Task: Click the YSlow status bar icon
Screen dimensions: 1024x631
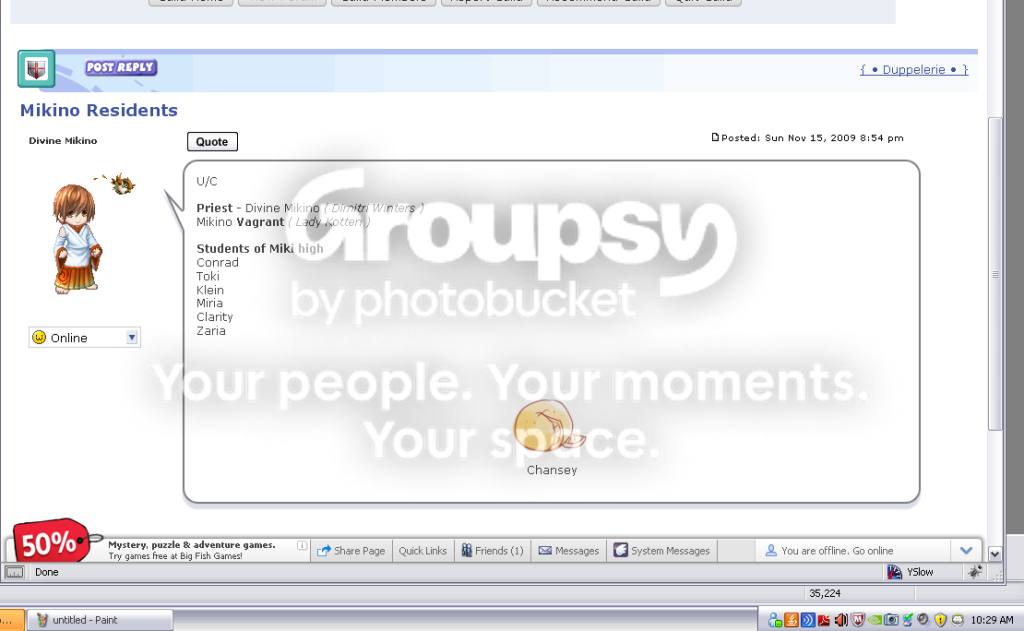Action: click(x=895, y=572)
